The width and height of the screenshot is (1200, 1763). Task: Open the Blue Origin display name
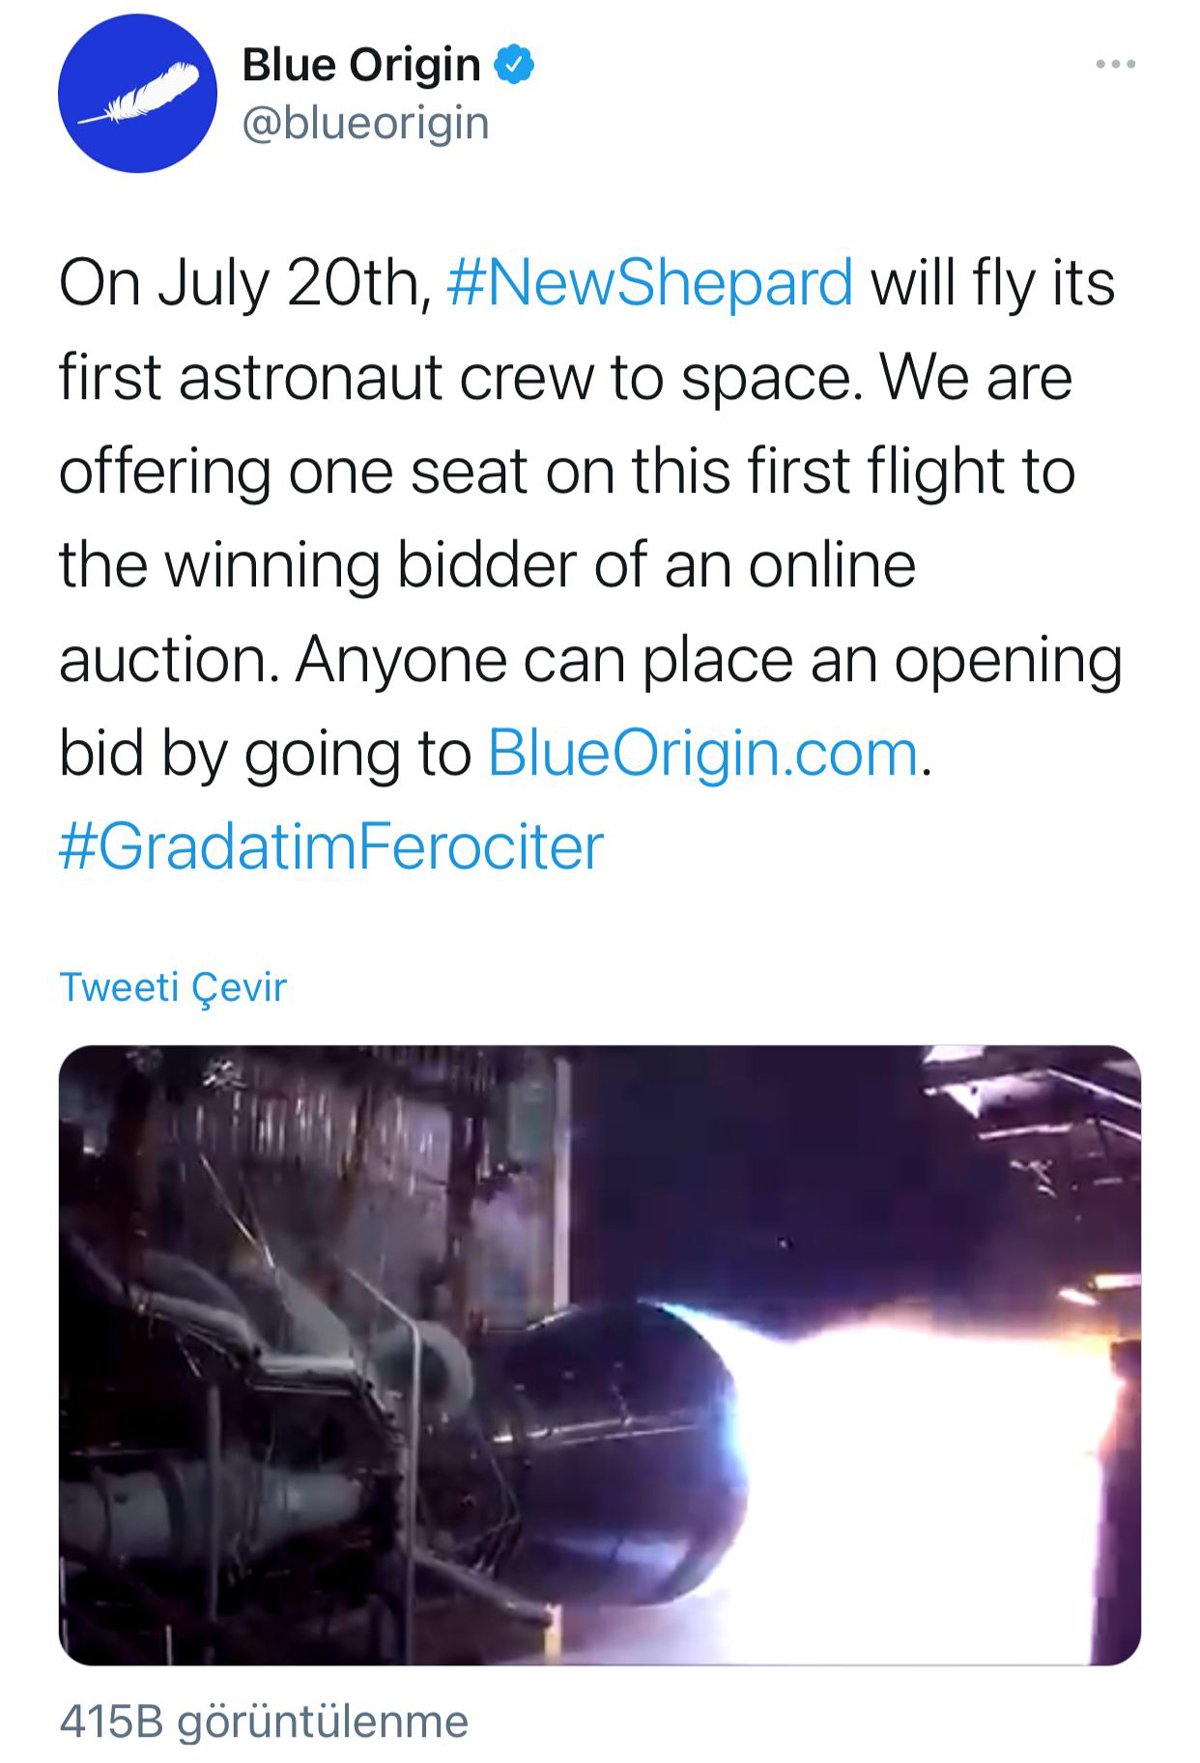click(361, 65)
